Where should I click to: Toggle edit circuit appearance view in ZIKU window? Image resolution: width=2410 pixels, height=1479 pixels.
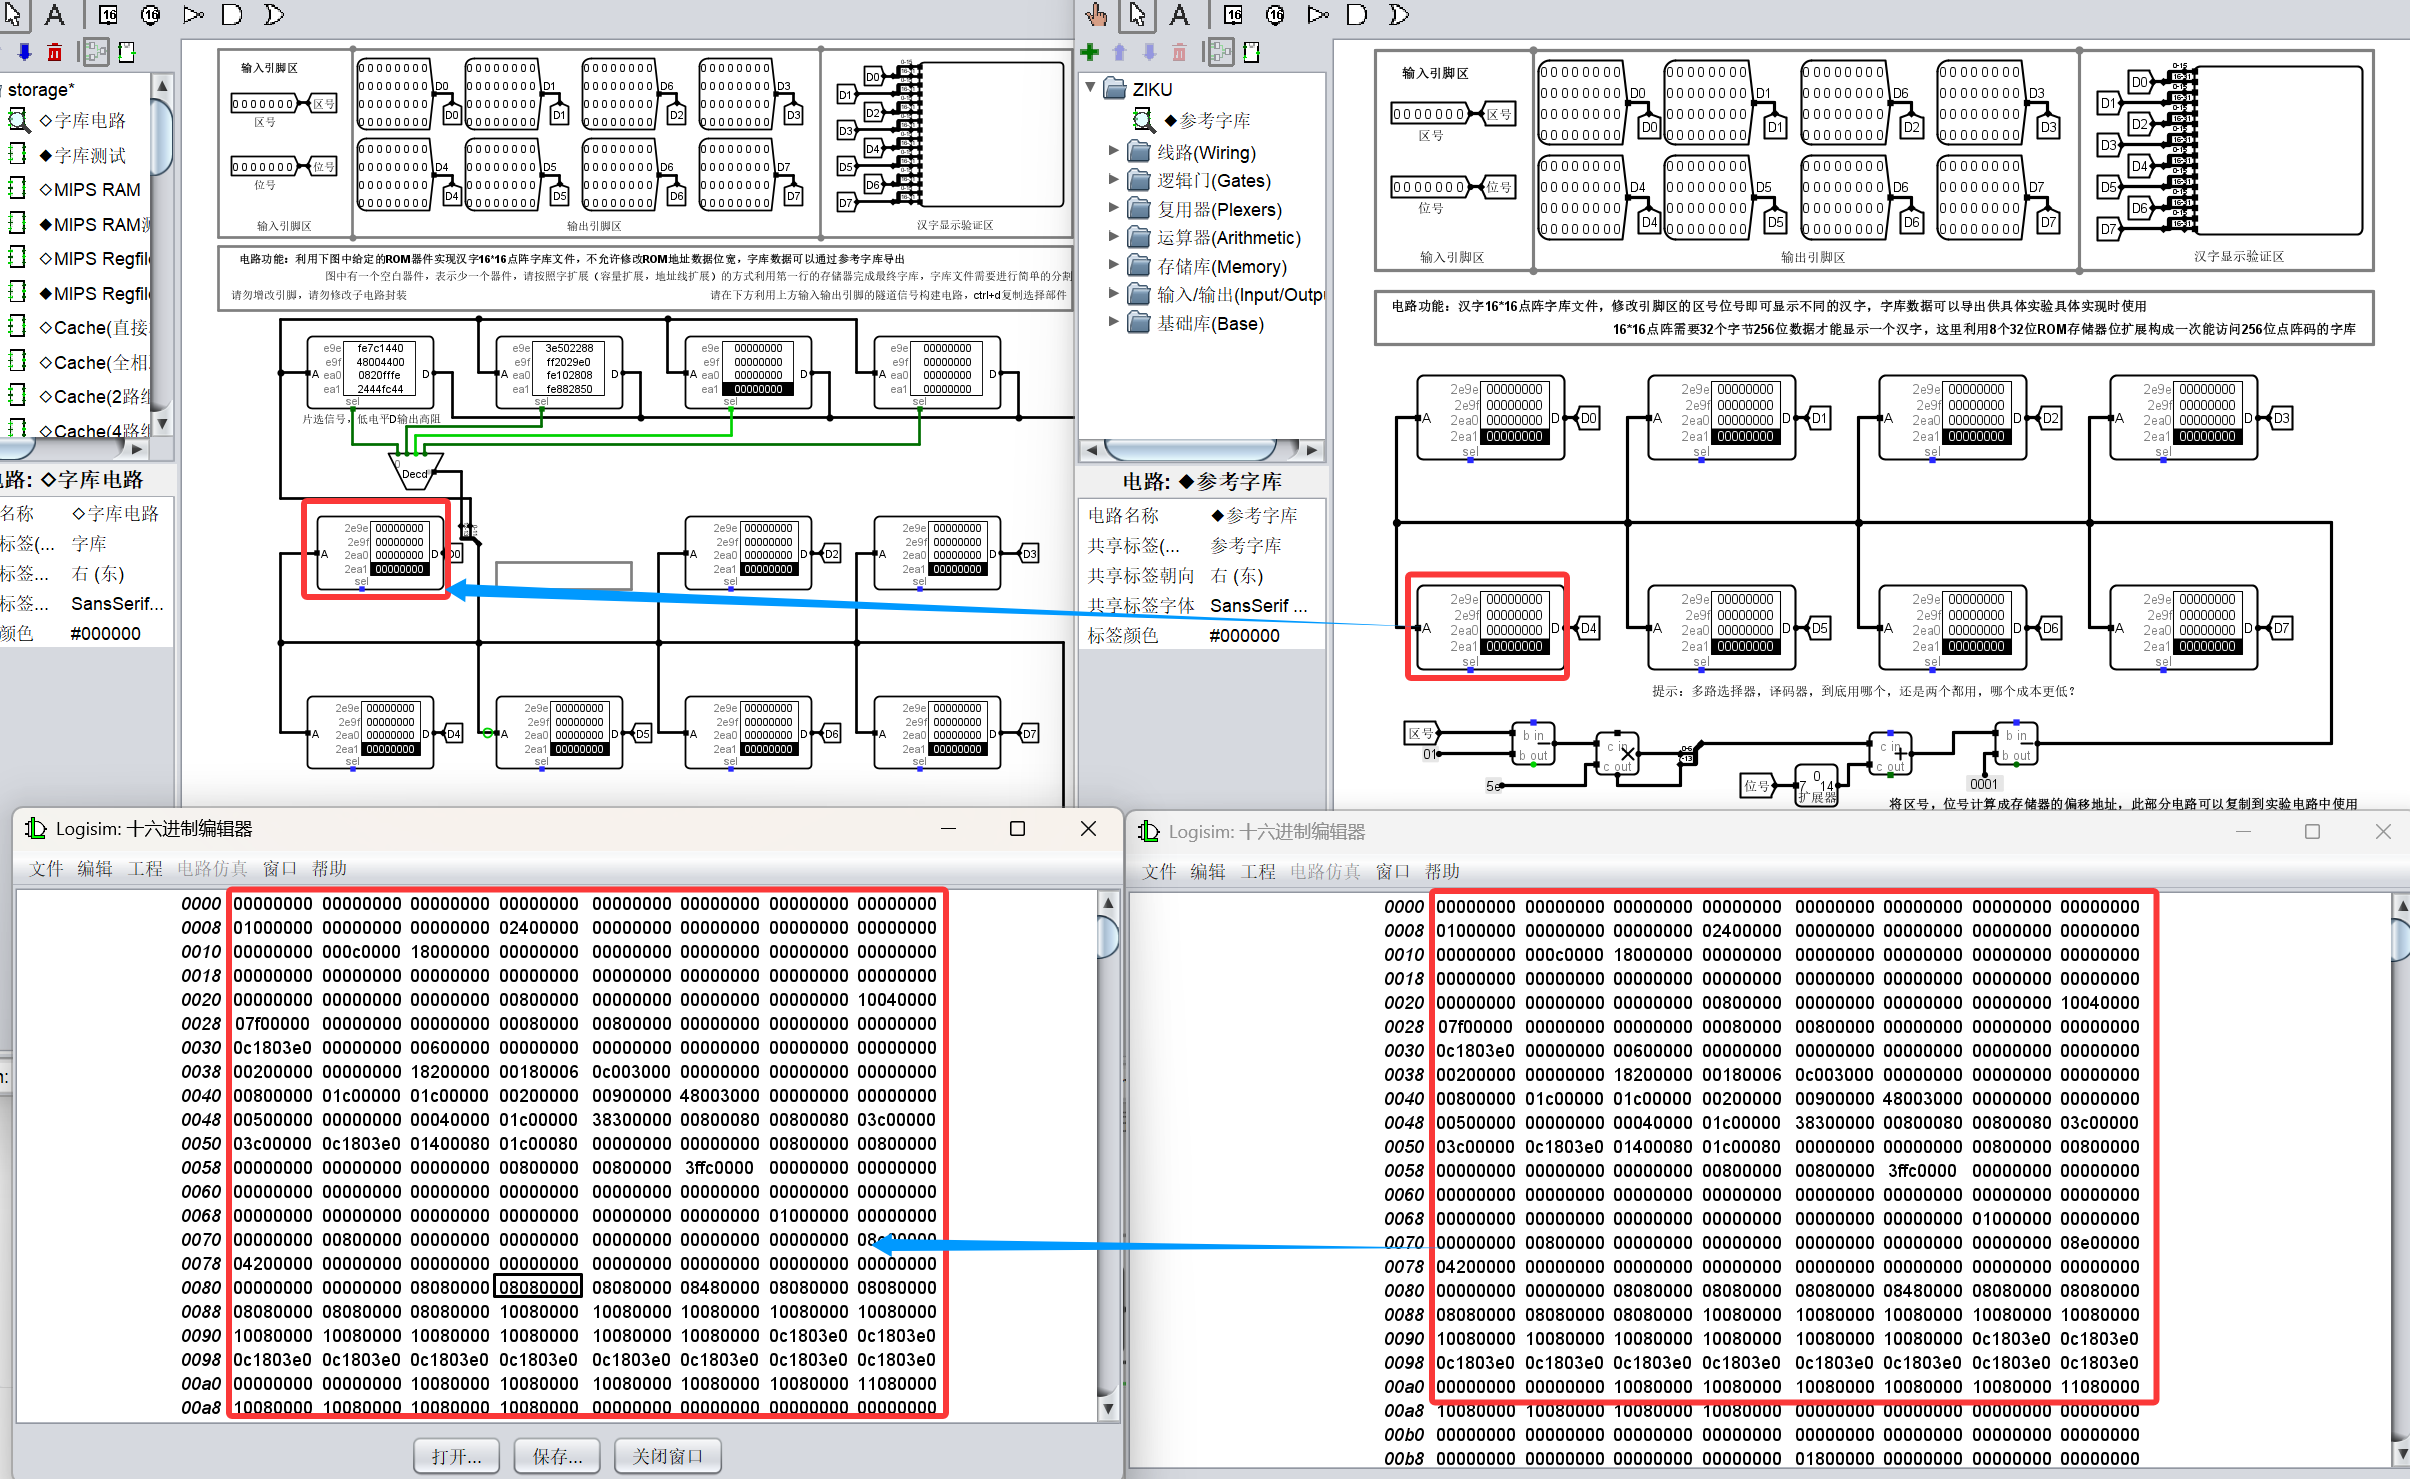tap(1251, 52)
